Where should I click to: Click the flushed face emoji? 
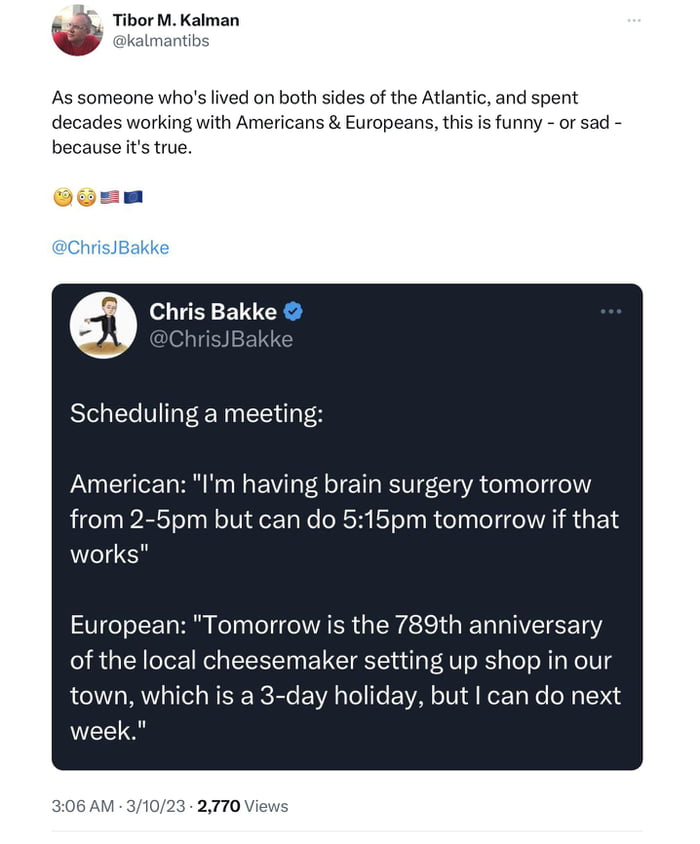click(x=86, y=197)
